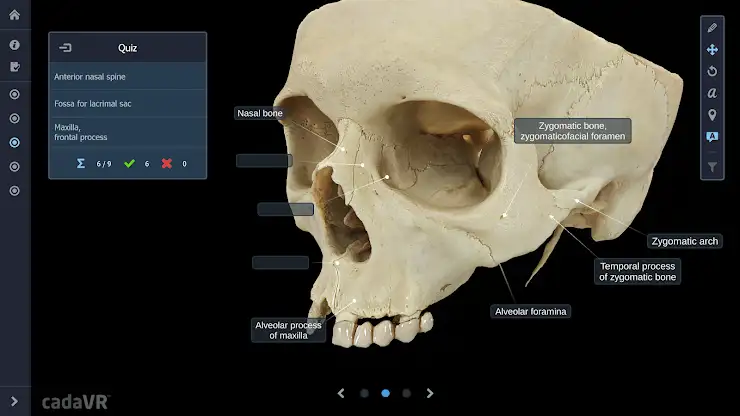
Task: Select the move arrows tool
Action: coord(712,50)
